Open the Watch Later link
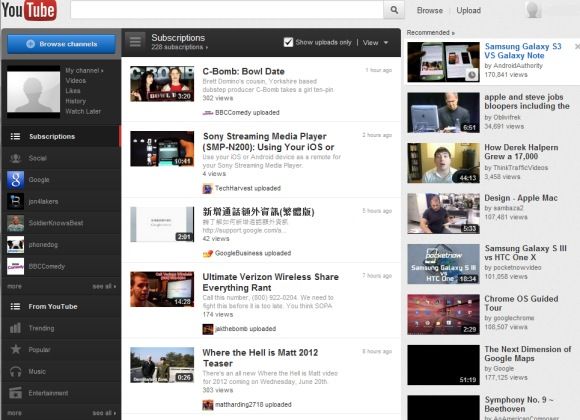The height and width of the screenshot is (420, 580). (x=83, y=111)
